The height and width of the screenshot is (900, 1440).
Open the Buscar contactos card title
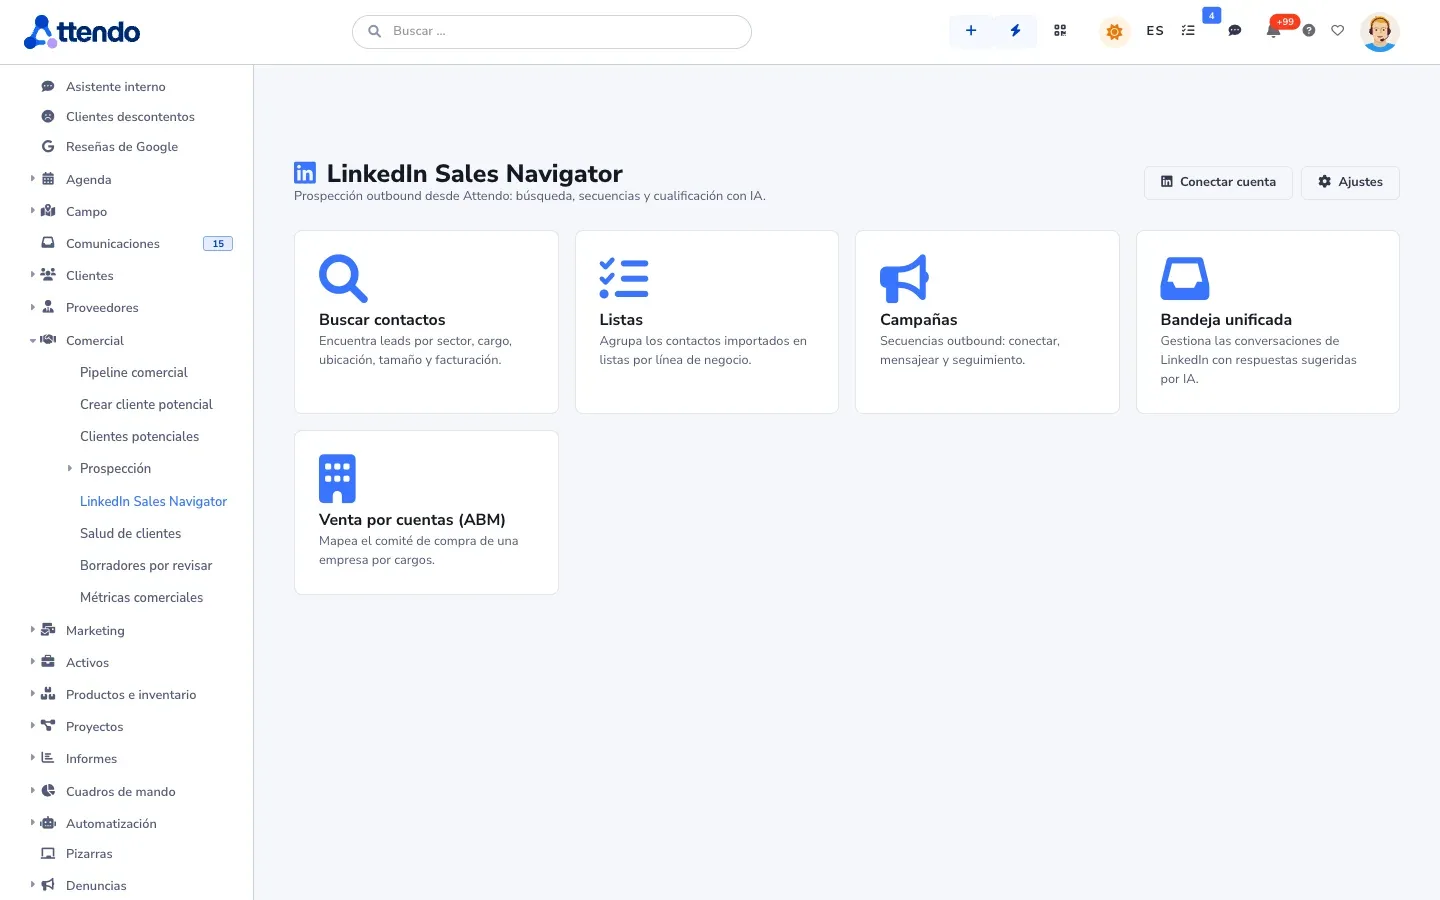(382, 320)
